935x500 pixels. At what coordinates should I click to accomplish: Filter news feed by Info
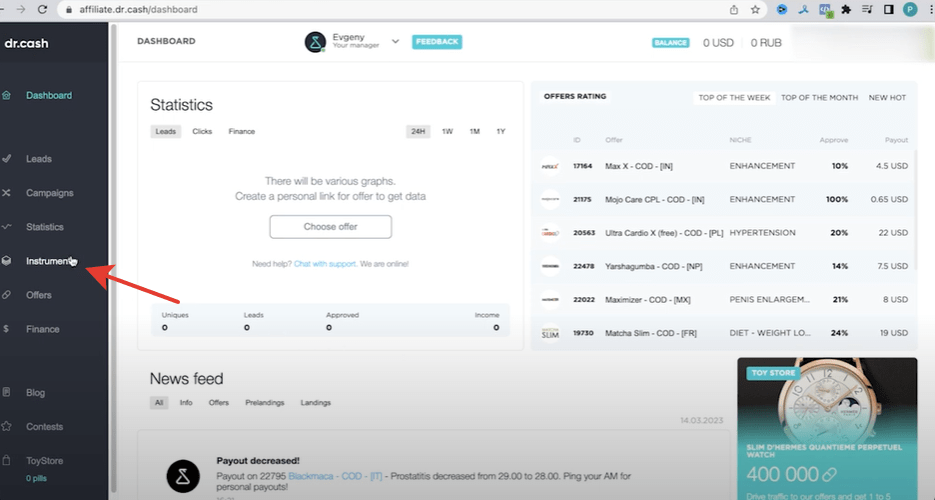pyautogui.click(x=186, y=403)
